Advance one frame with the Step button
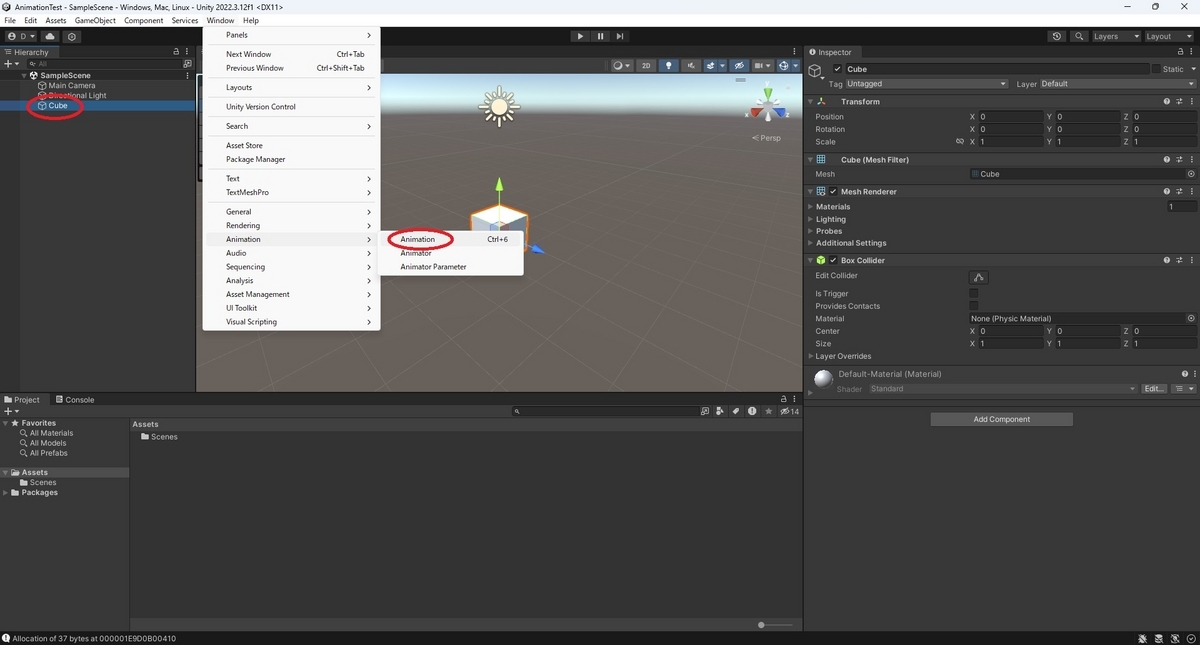 pos(620,36)
